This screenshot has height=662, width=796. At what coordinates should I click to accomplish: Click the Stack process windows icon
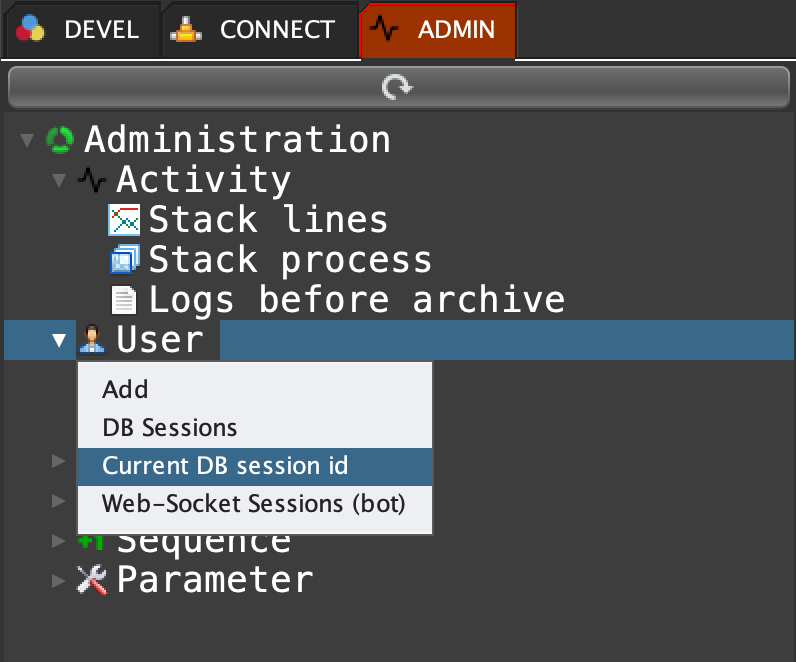(124, 260)
